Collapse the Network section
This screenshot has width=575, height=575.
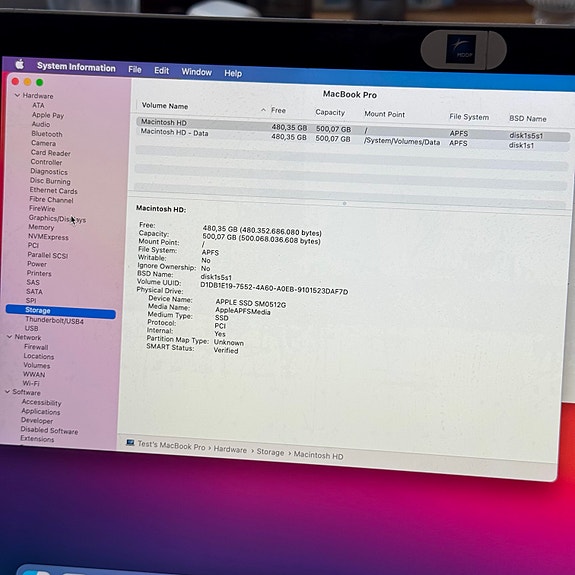point(9,337)
